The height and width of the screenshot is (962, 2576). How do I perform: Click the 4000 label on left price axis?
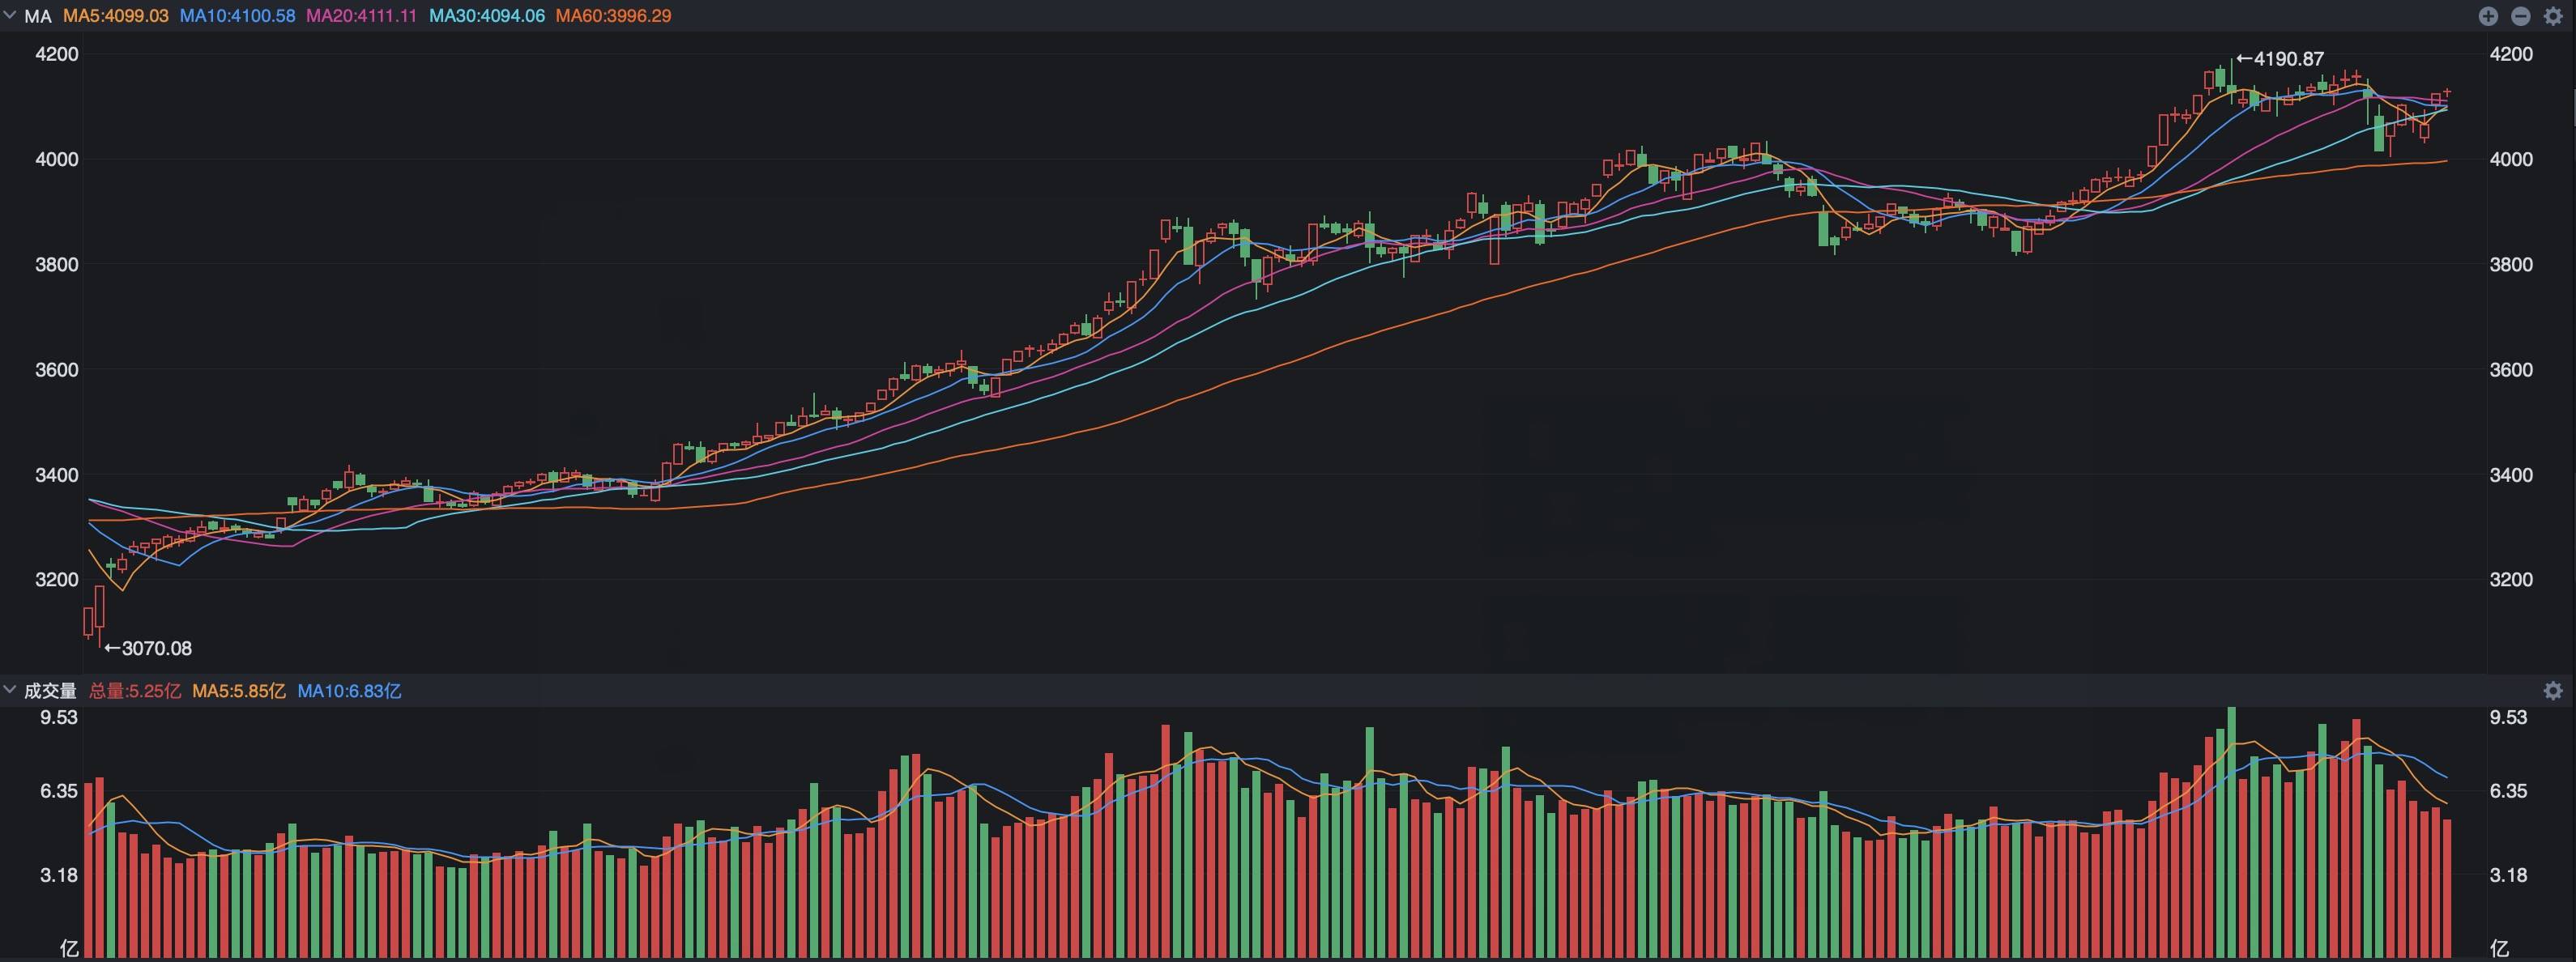(57, 159)
